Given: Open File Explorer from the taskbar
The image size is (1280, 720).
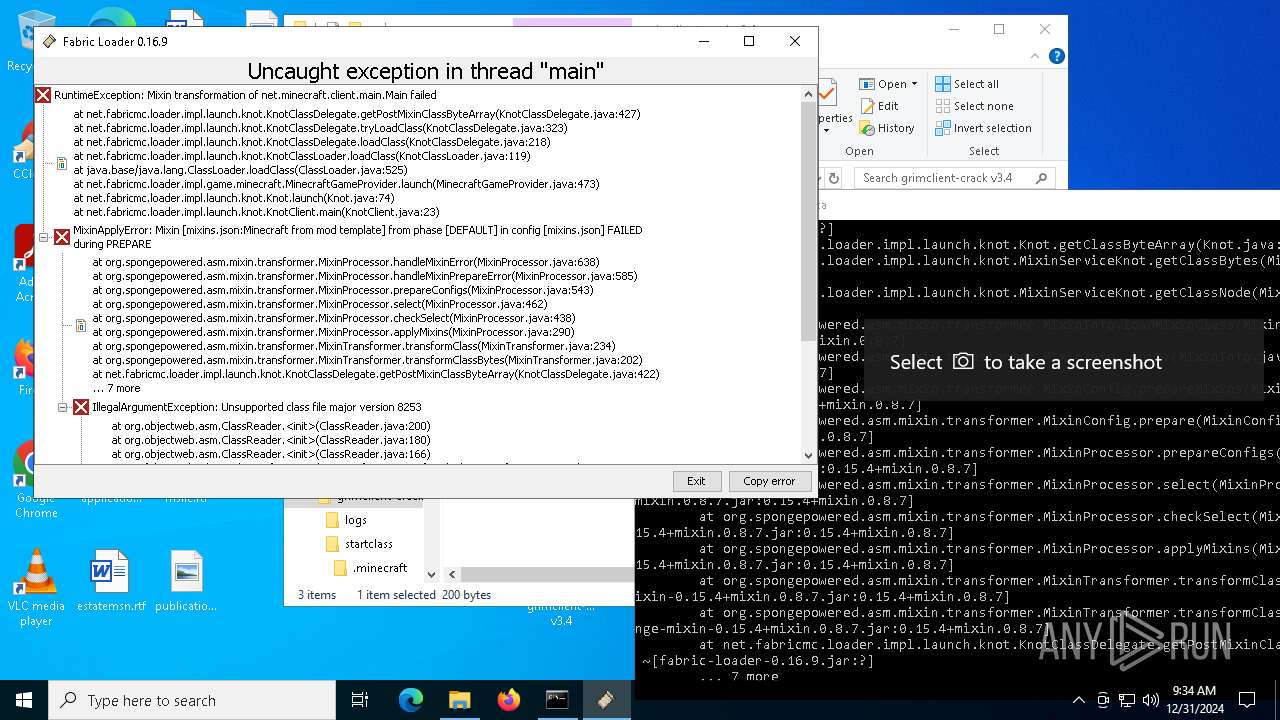Looking at the screenshot, I should point(459,700).
